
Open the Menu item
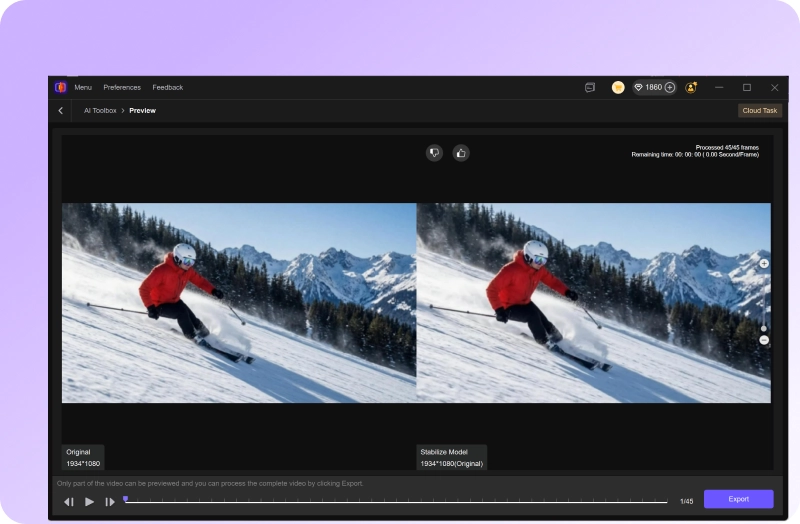pos(83,87)
